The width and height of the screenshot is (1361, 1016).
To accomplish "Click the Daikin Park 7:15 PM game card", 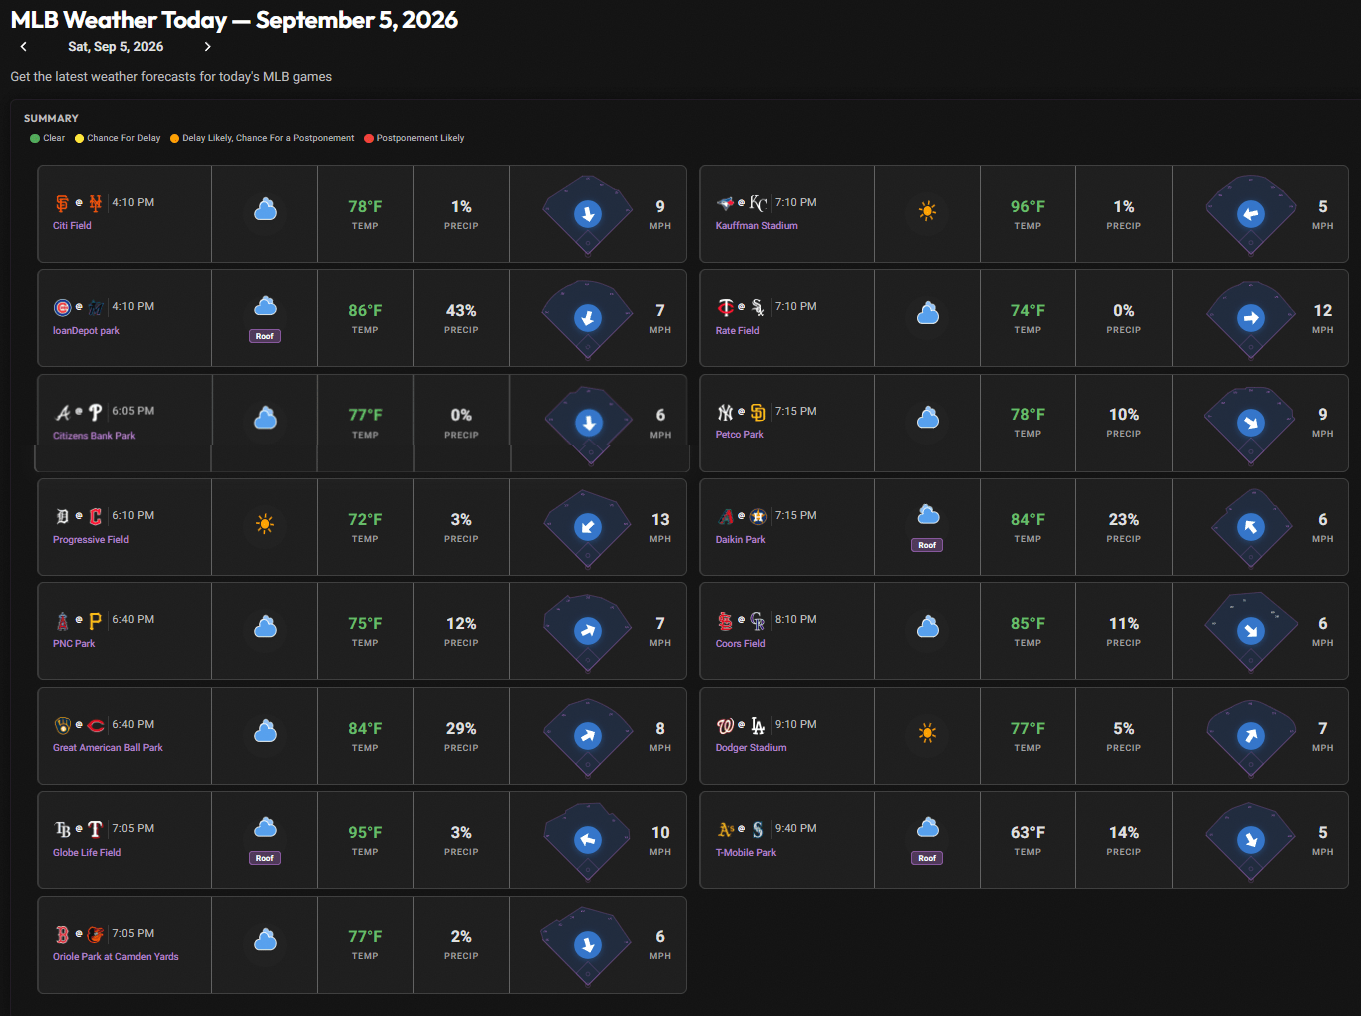I will [1024, 527].
